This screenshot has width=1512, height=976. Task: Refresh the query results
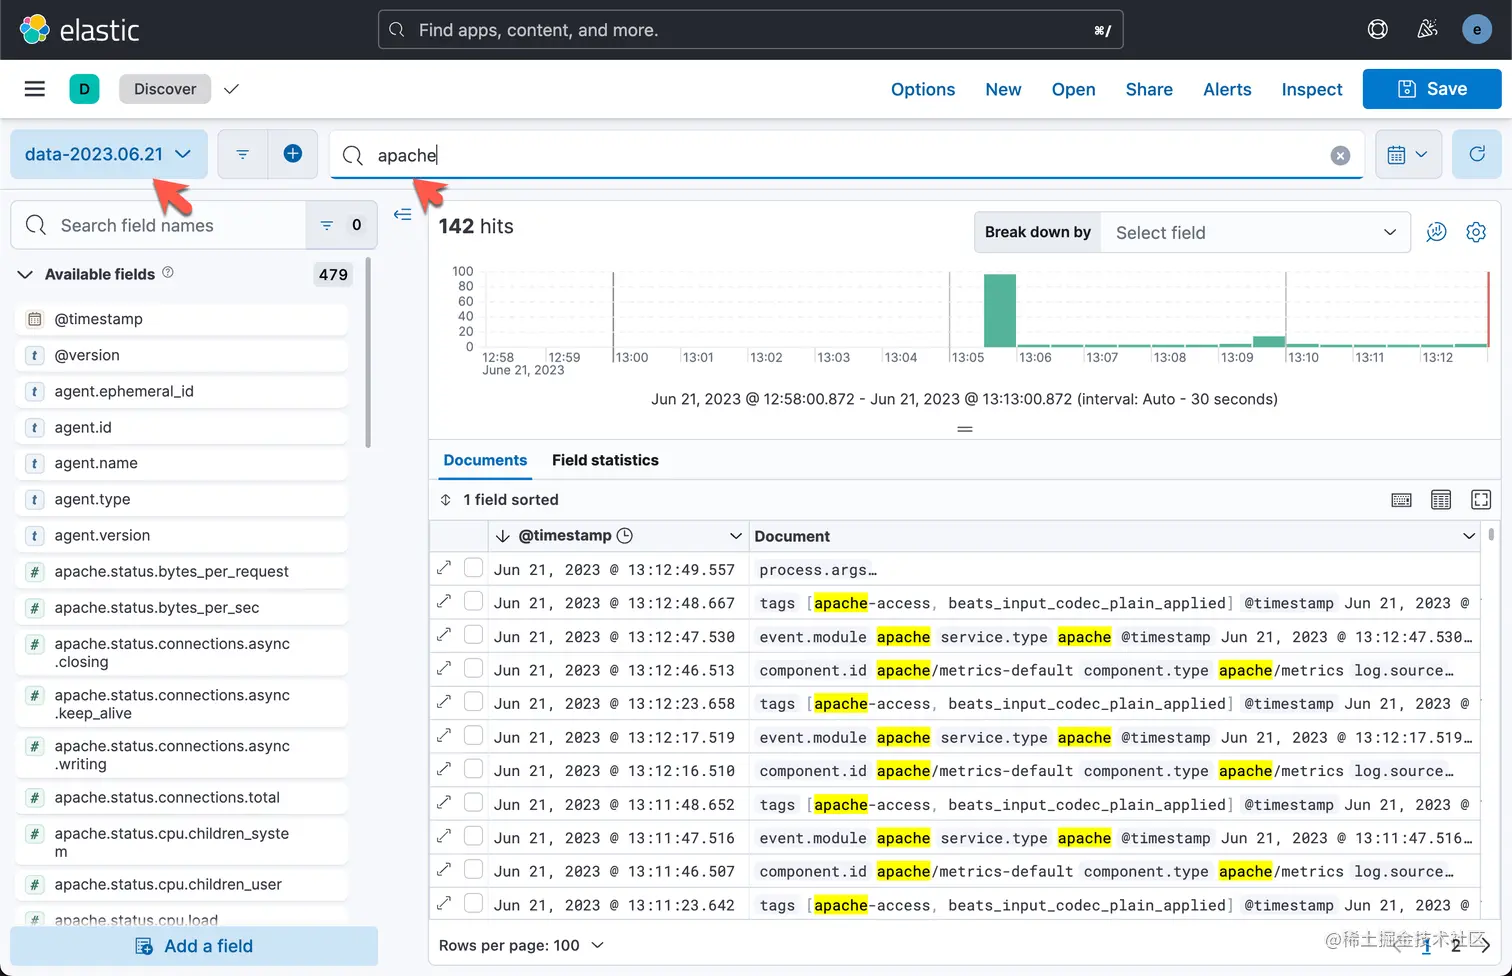click(1477, 154)
